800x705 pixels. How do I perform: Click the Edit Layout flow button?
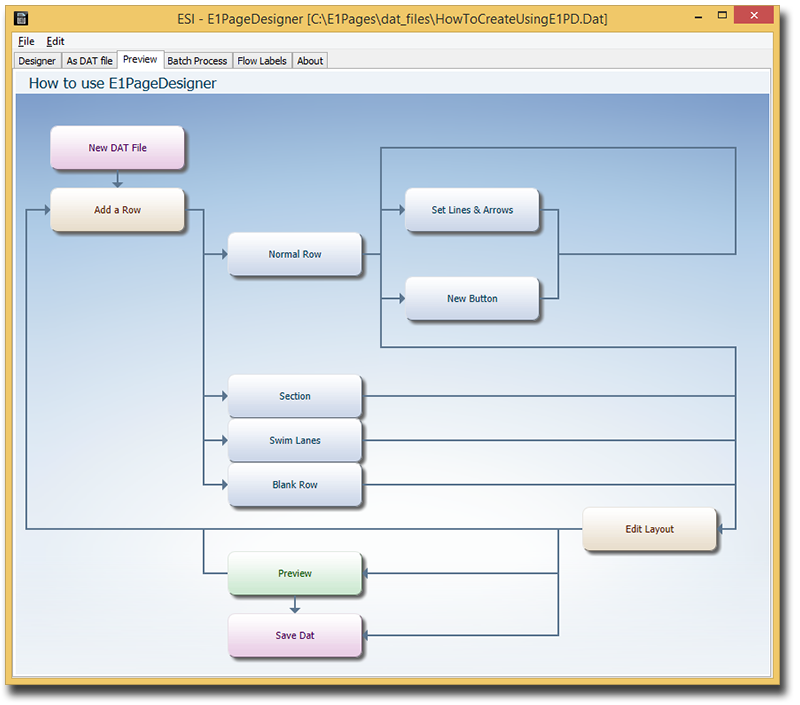[650, 530]
